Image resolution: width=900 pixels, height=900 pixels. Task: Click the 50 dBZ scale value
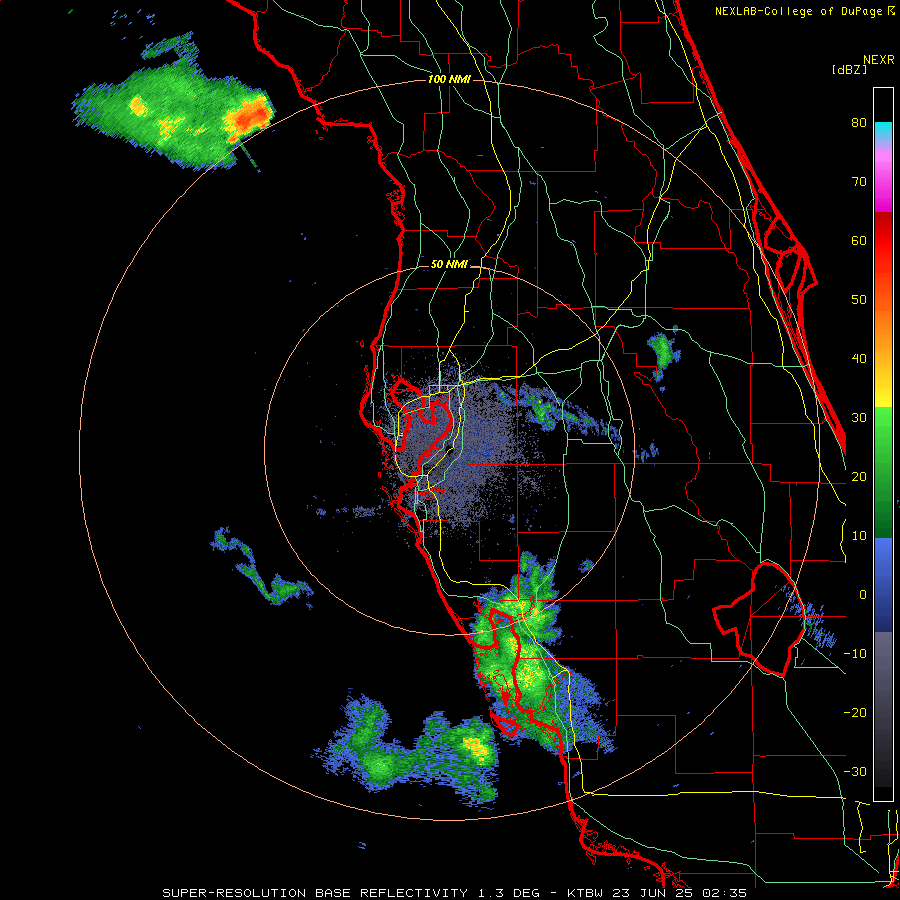(859, 300)
